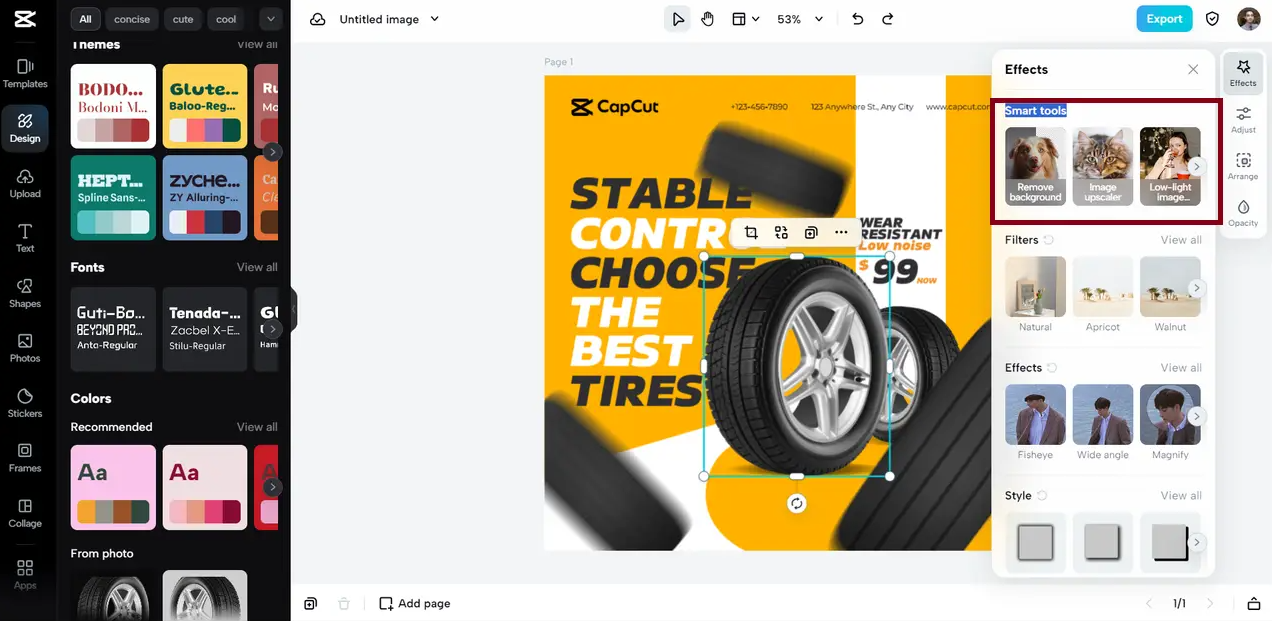The image size is (1272, 621).
Task: Select the cute theme filter tag
Action: coord(183,19)
